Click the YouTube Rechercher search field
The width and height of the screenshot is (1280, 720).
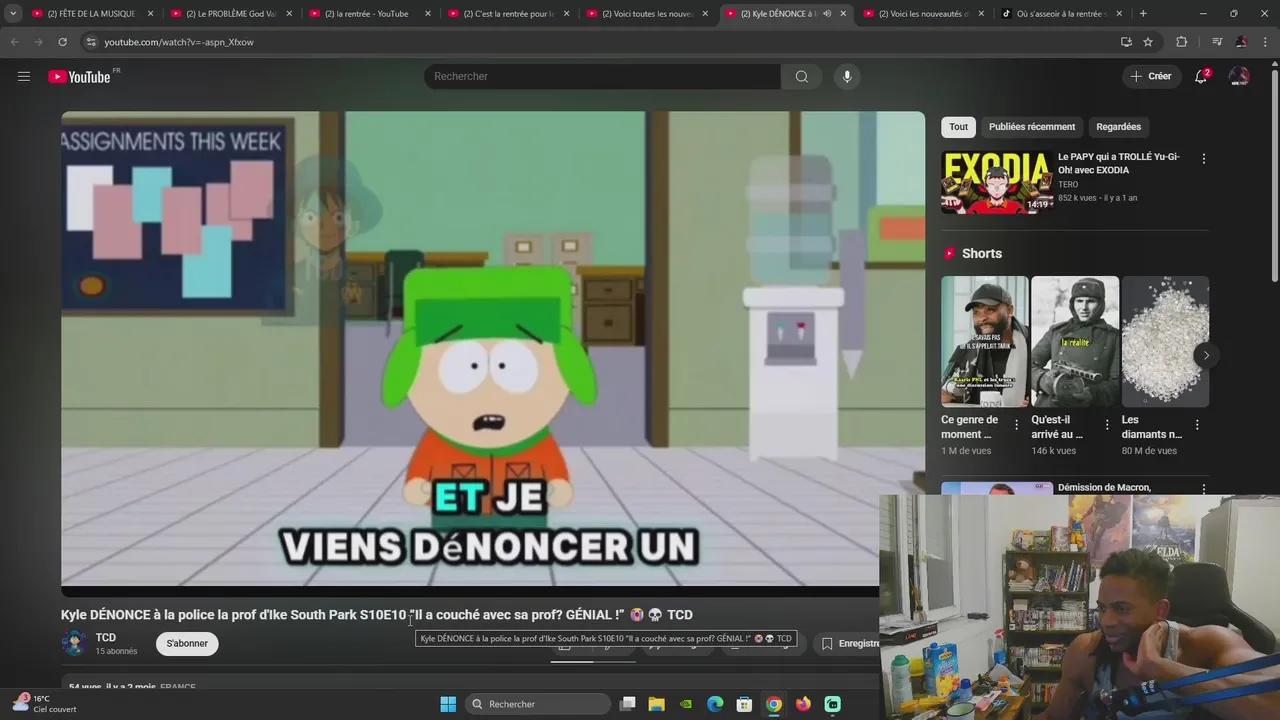(x=602, y=76)
